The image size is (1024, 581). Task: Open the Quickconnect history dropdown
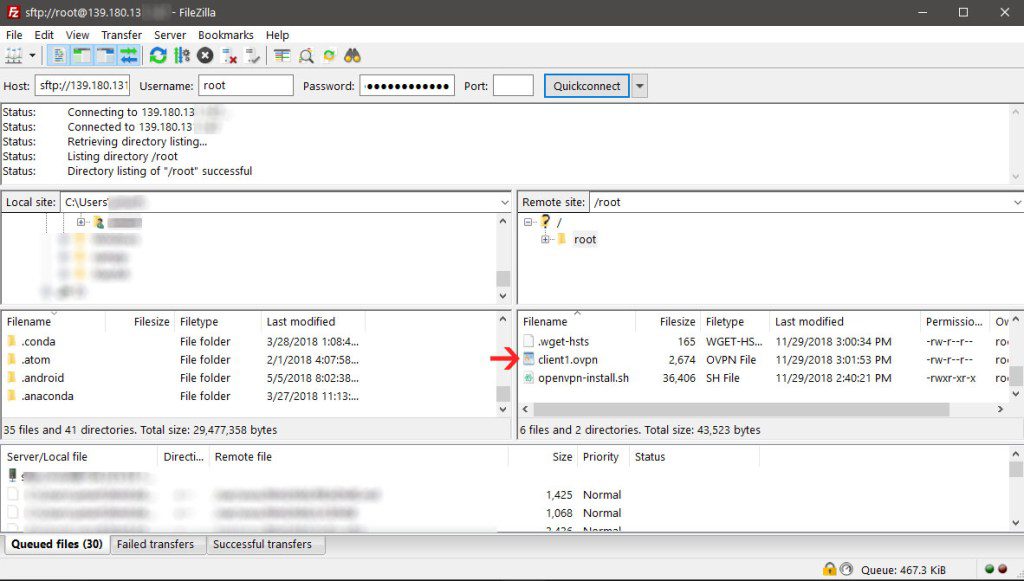[x=639, y=85]
